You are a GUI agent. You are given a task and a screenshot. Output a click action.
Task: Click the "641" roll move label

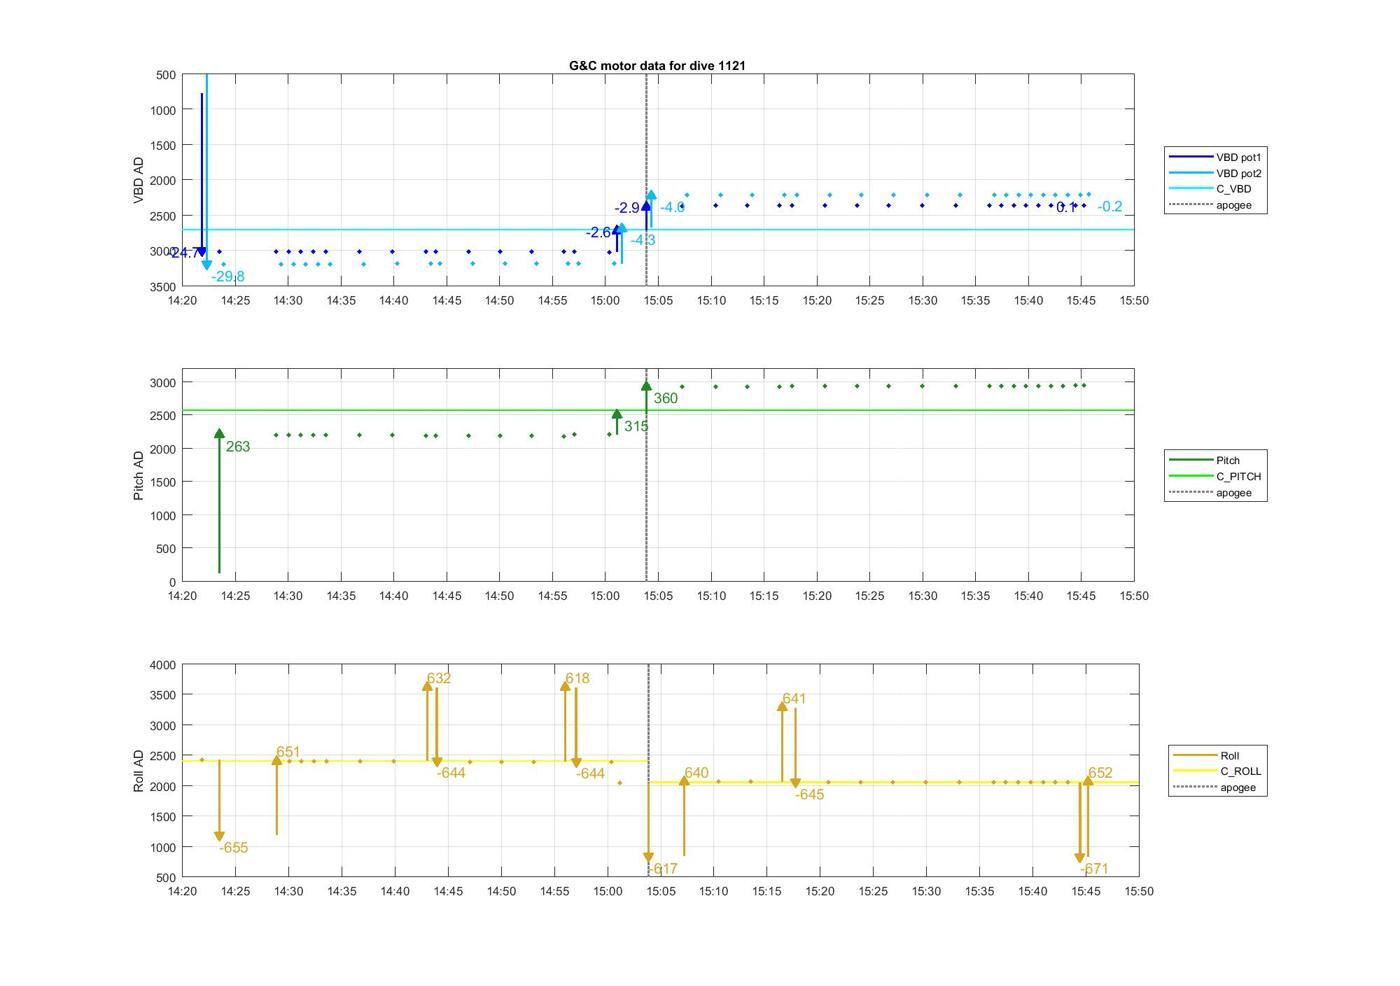coord(794,699)
